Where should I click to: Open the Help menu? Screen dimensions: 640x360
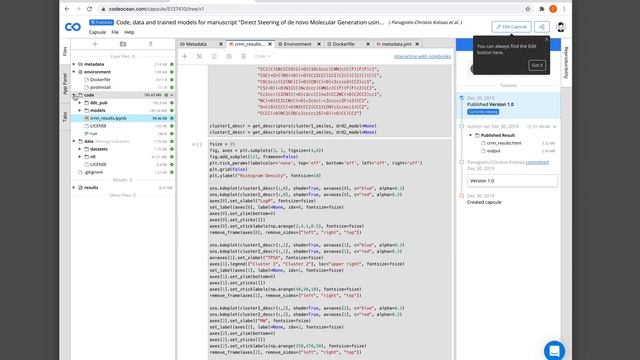[x=129, y=32]
